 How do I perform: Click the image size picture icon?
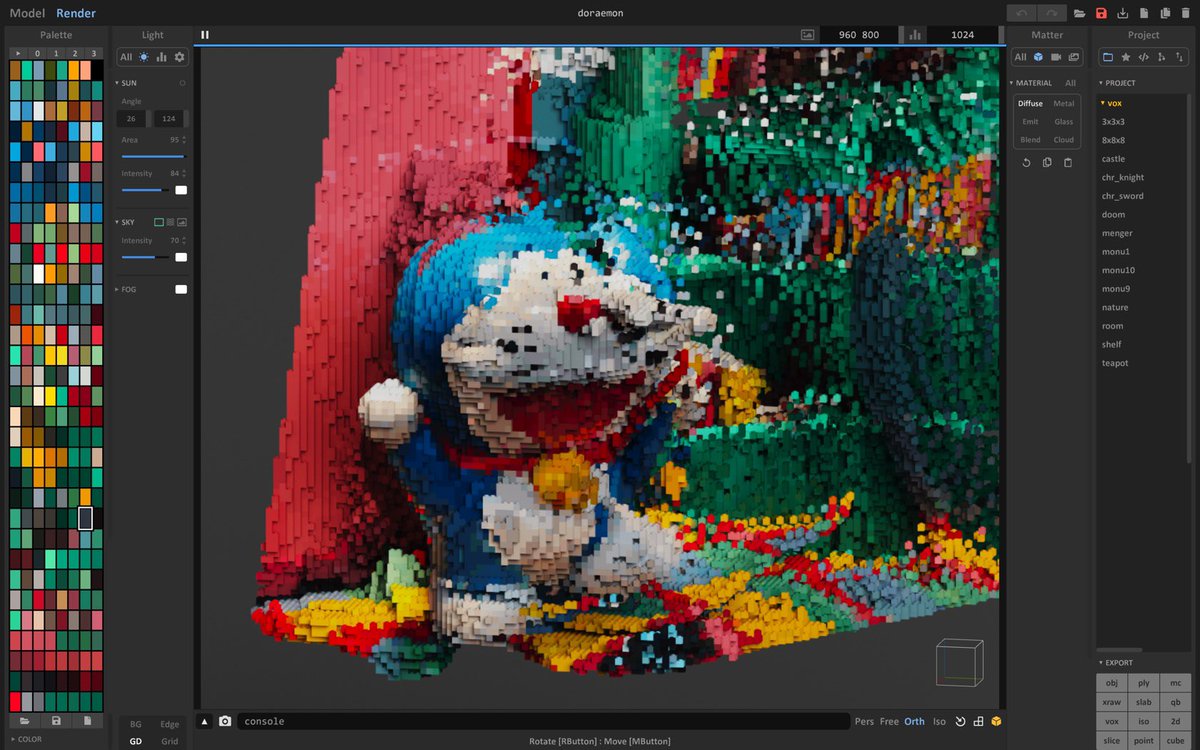pyautogui.click(x=807, y=35)
